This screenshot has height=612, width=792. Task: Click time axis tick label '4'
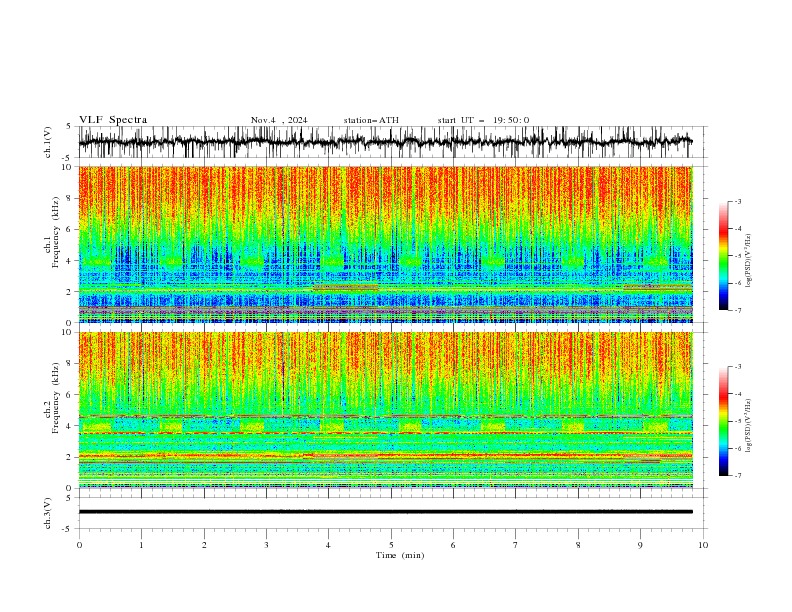[328, 545]
